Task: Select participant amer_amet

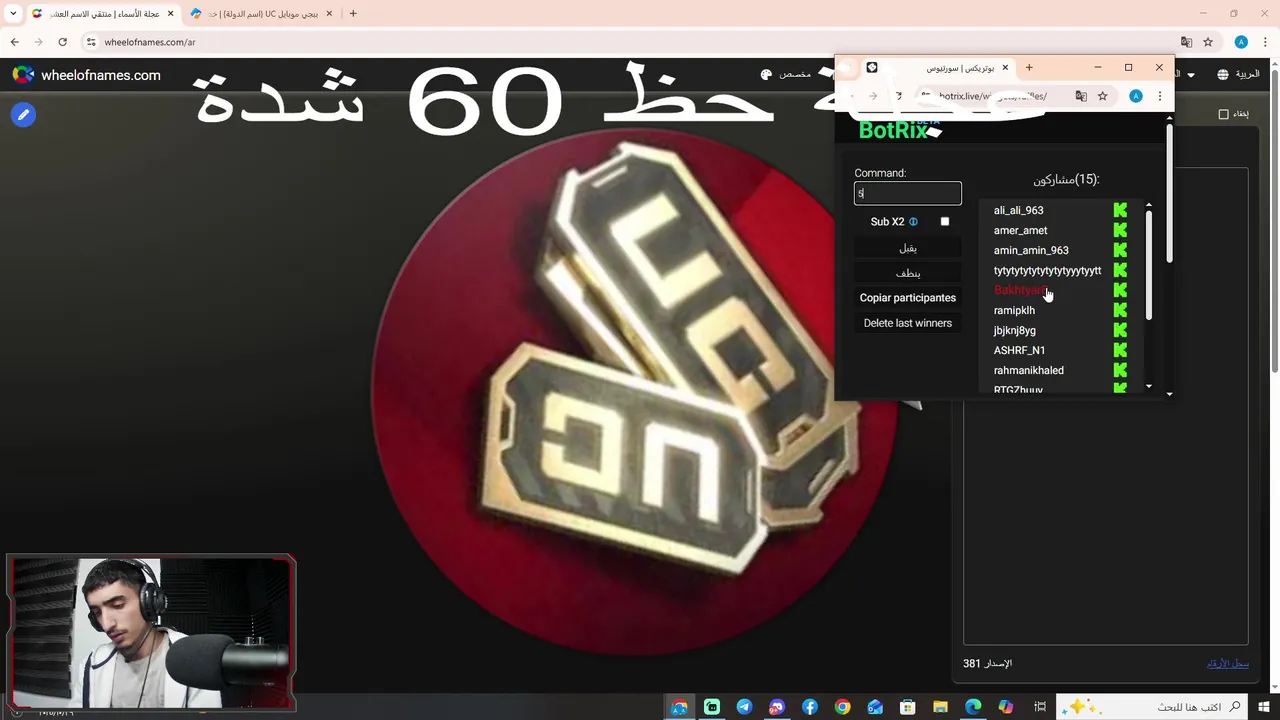Action: tap(1020, 230)
